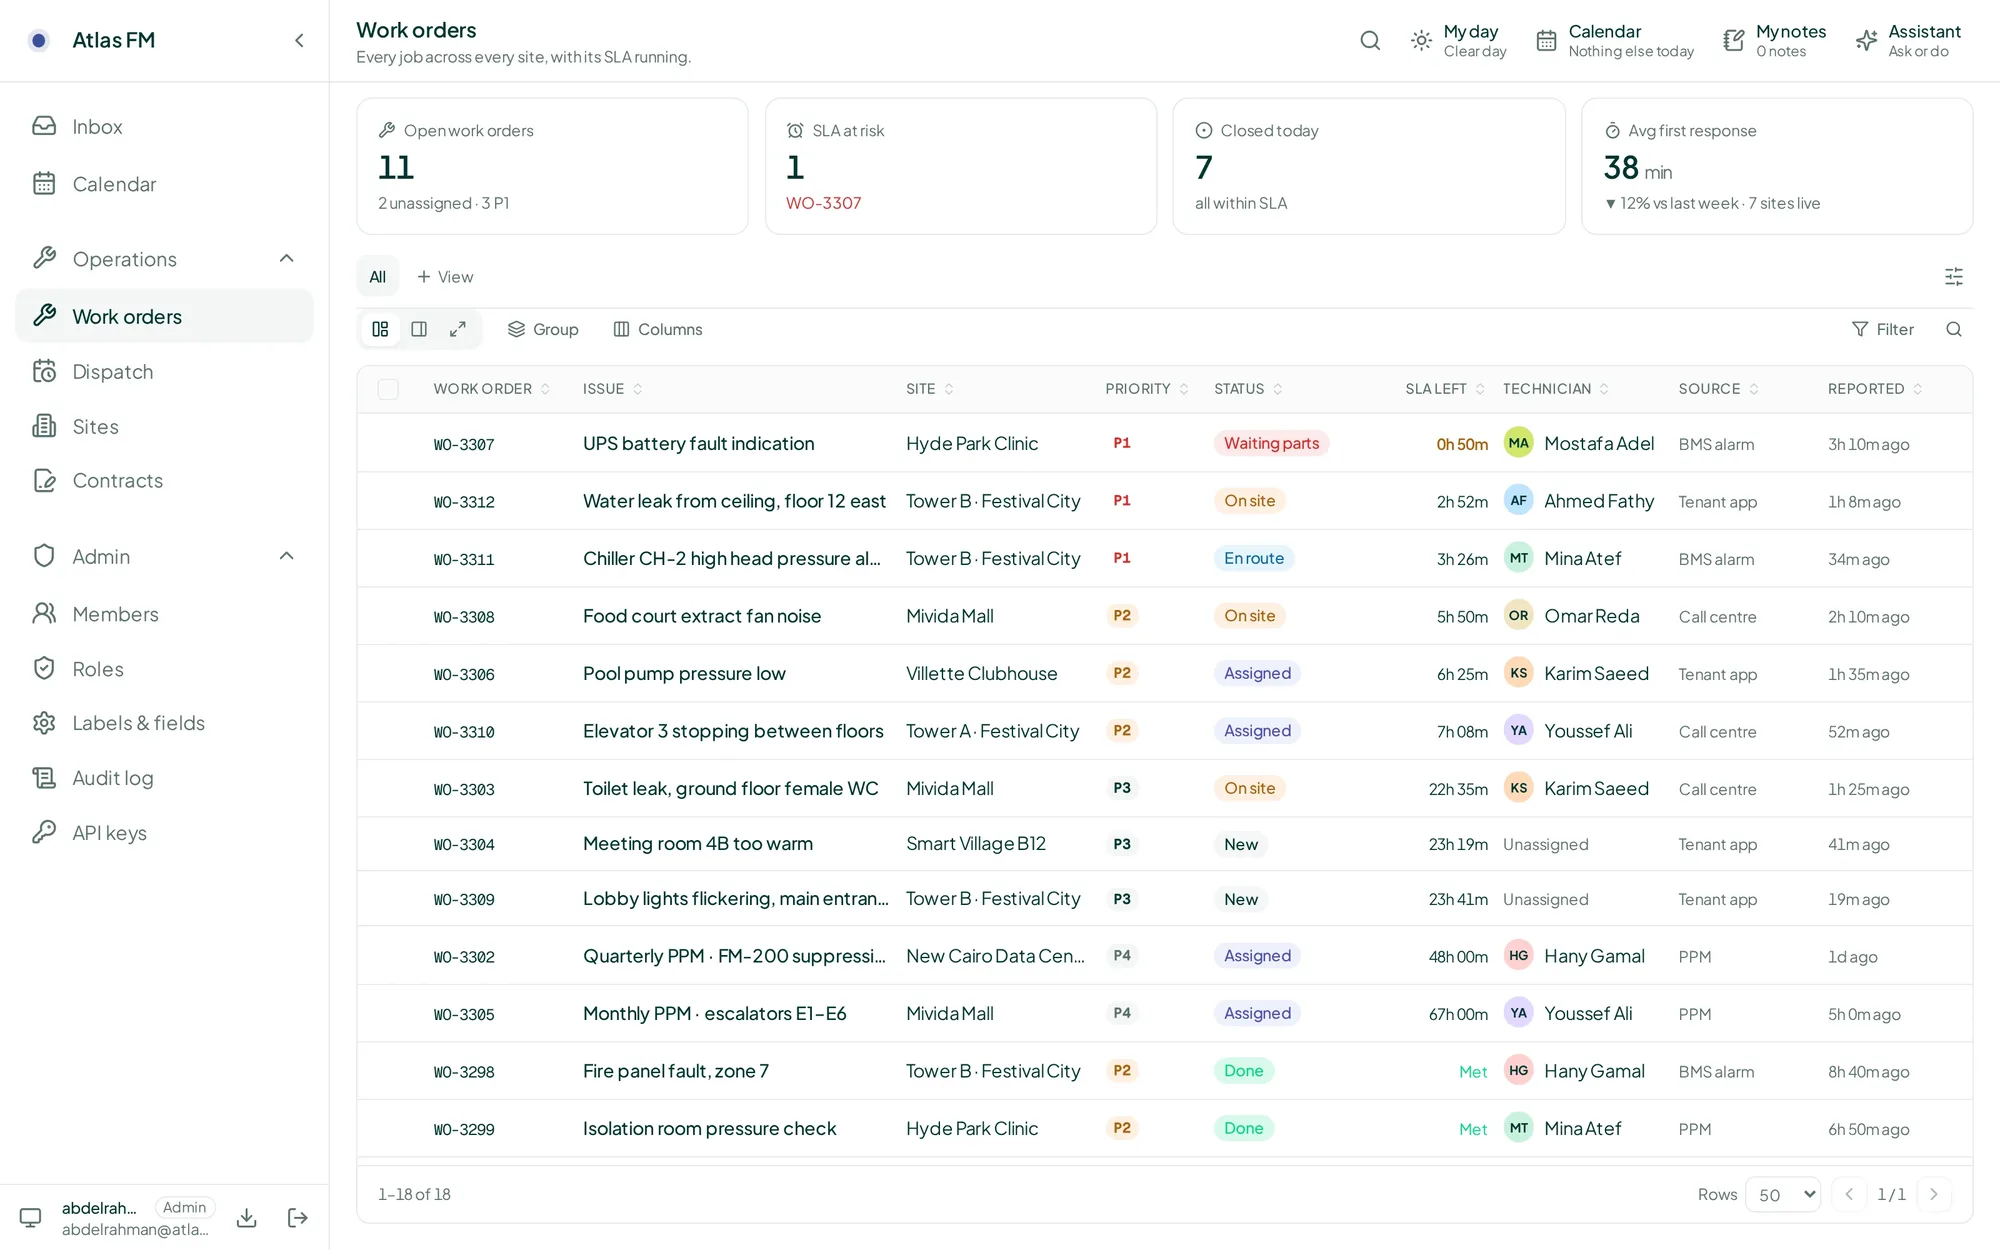Open Contracts in the sidebar
Screen dimensions: 2000x1250
(x=164, y=480)
